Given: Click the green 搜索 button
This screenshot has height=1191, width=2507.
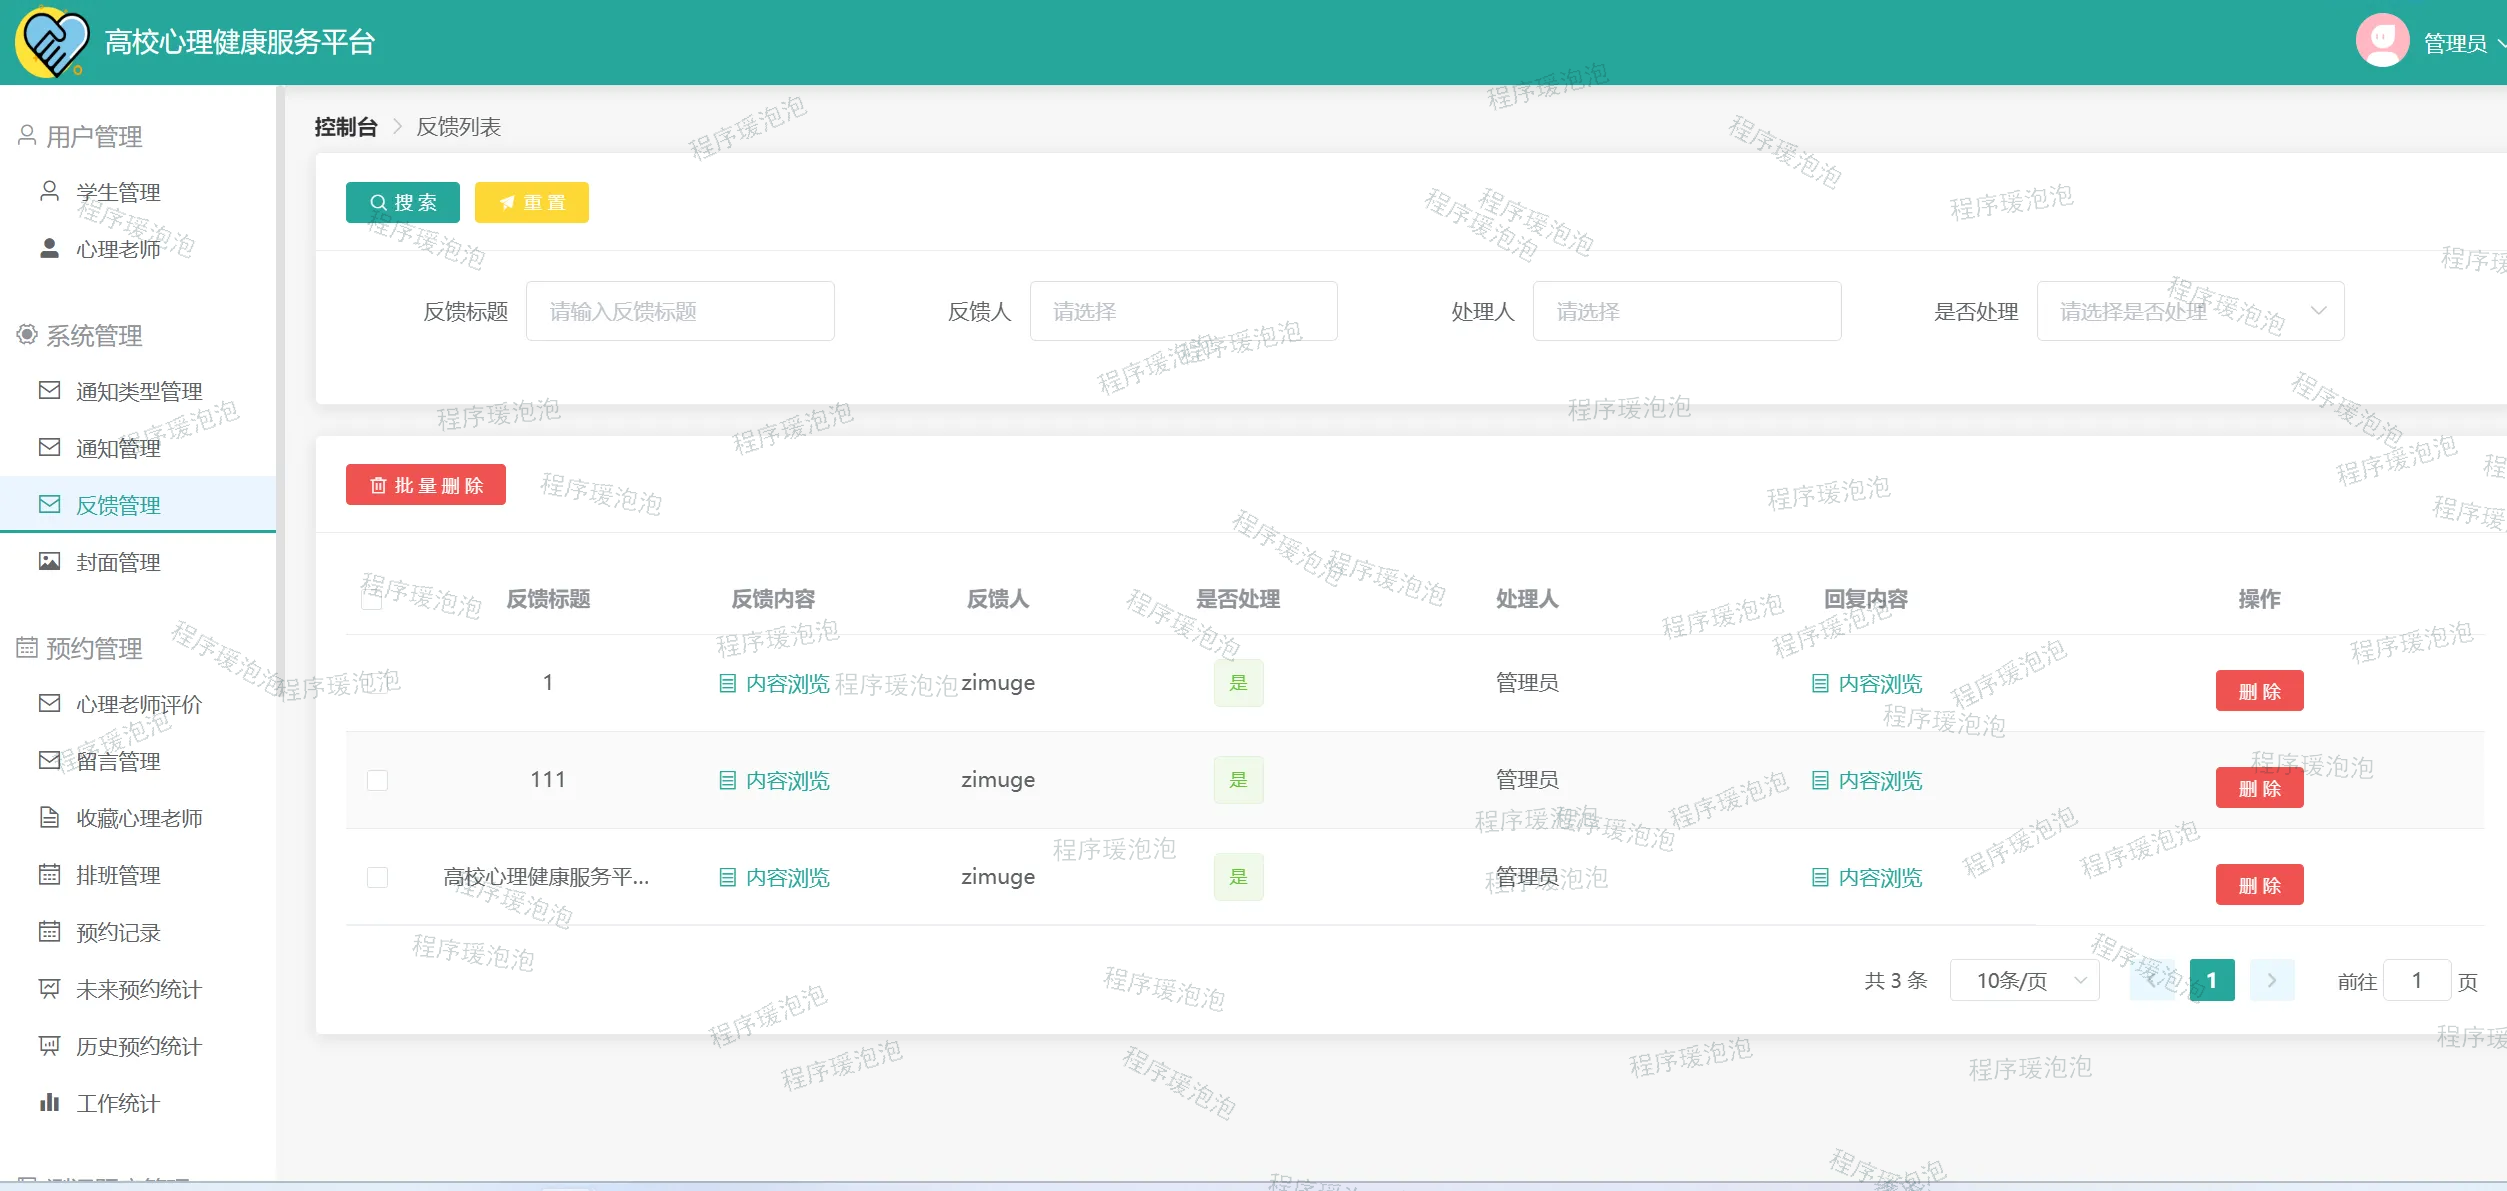Looking at the screenshot, I should (x=403, y=202).
